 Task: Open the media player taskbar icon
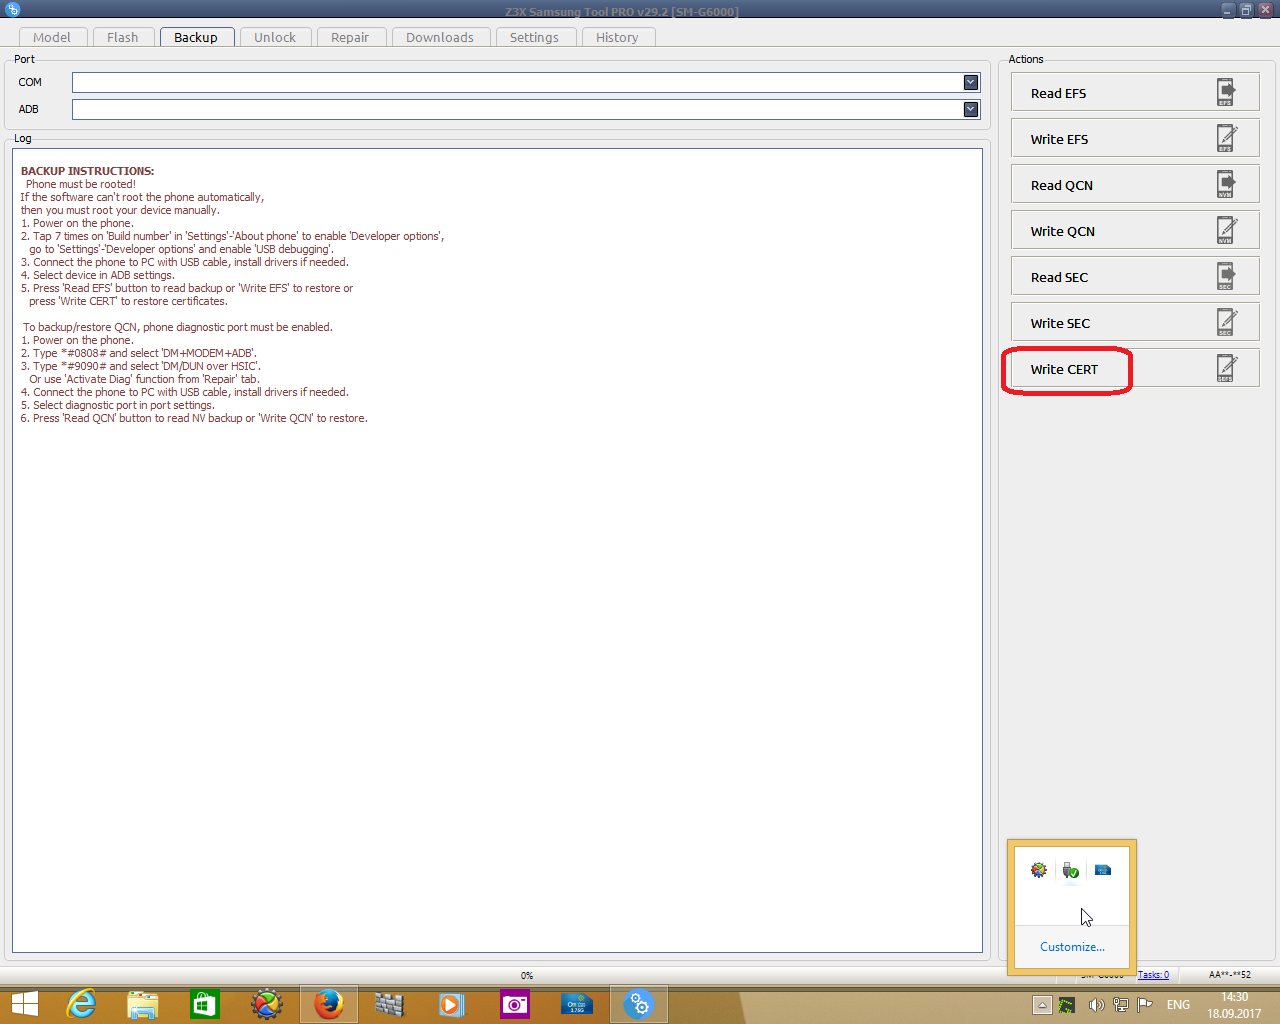[x=451, y=1004]
